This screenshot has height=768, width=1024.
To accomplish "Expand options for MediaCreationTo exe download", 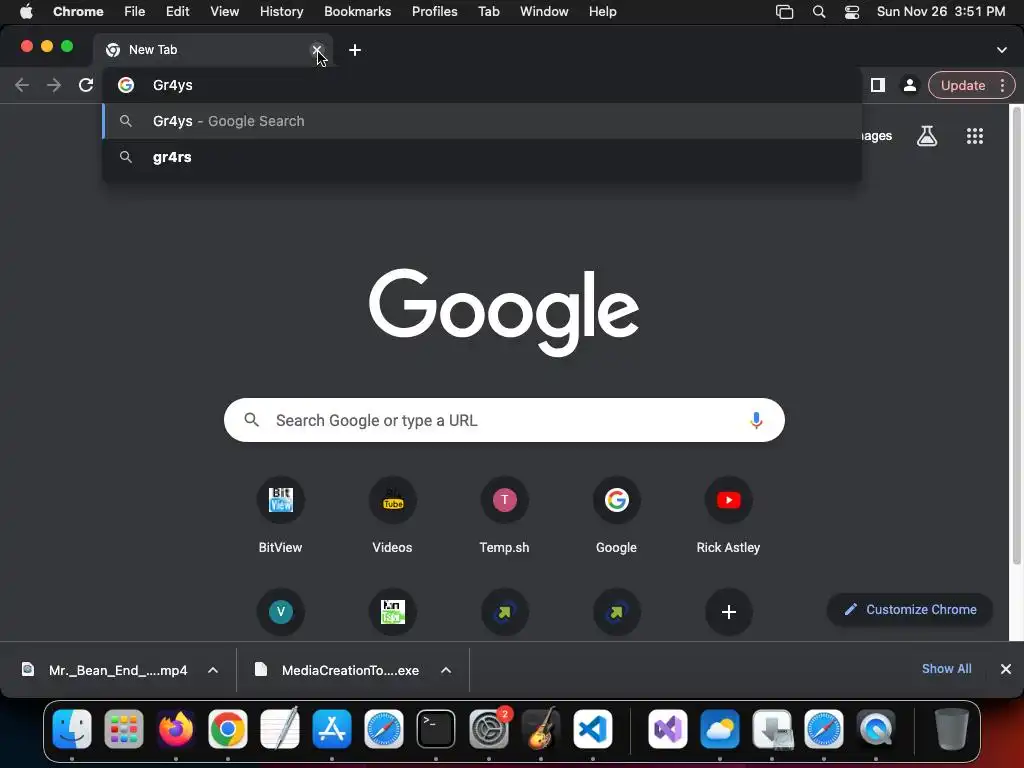I will [x=446, y=670].
